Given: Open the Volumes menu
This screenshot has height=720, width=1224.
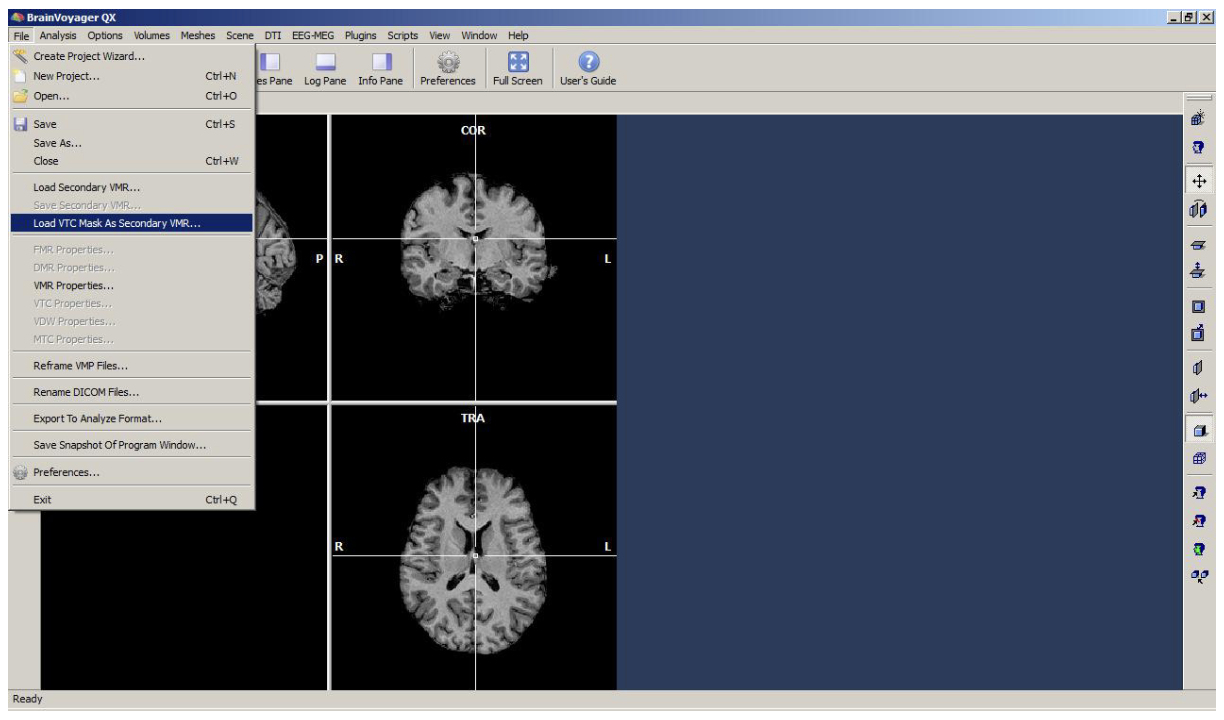Looking at the screenshot, I should 152,36.
